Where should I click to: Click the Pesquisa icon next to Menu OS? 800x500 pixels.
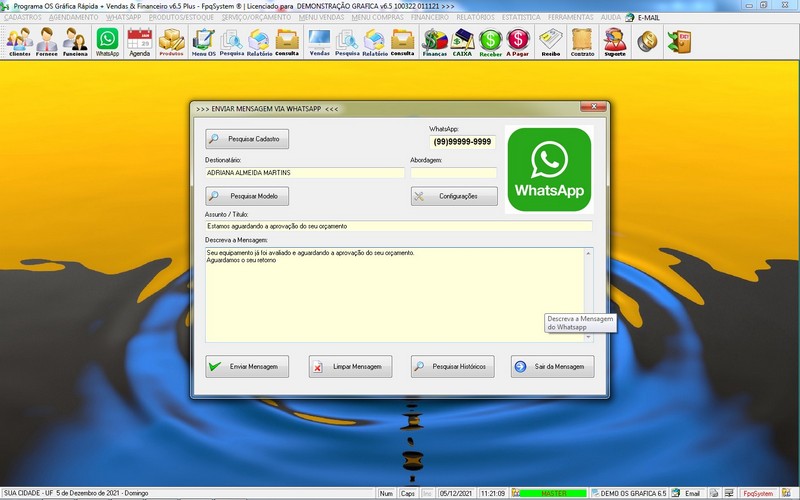(x=232, y=42)
